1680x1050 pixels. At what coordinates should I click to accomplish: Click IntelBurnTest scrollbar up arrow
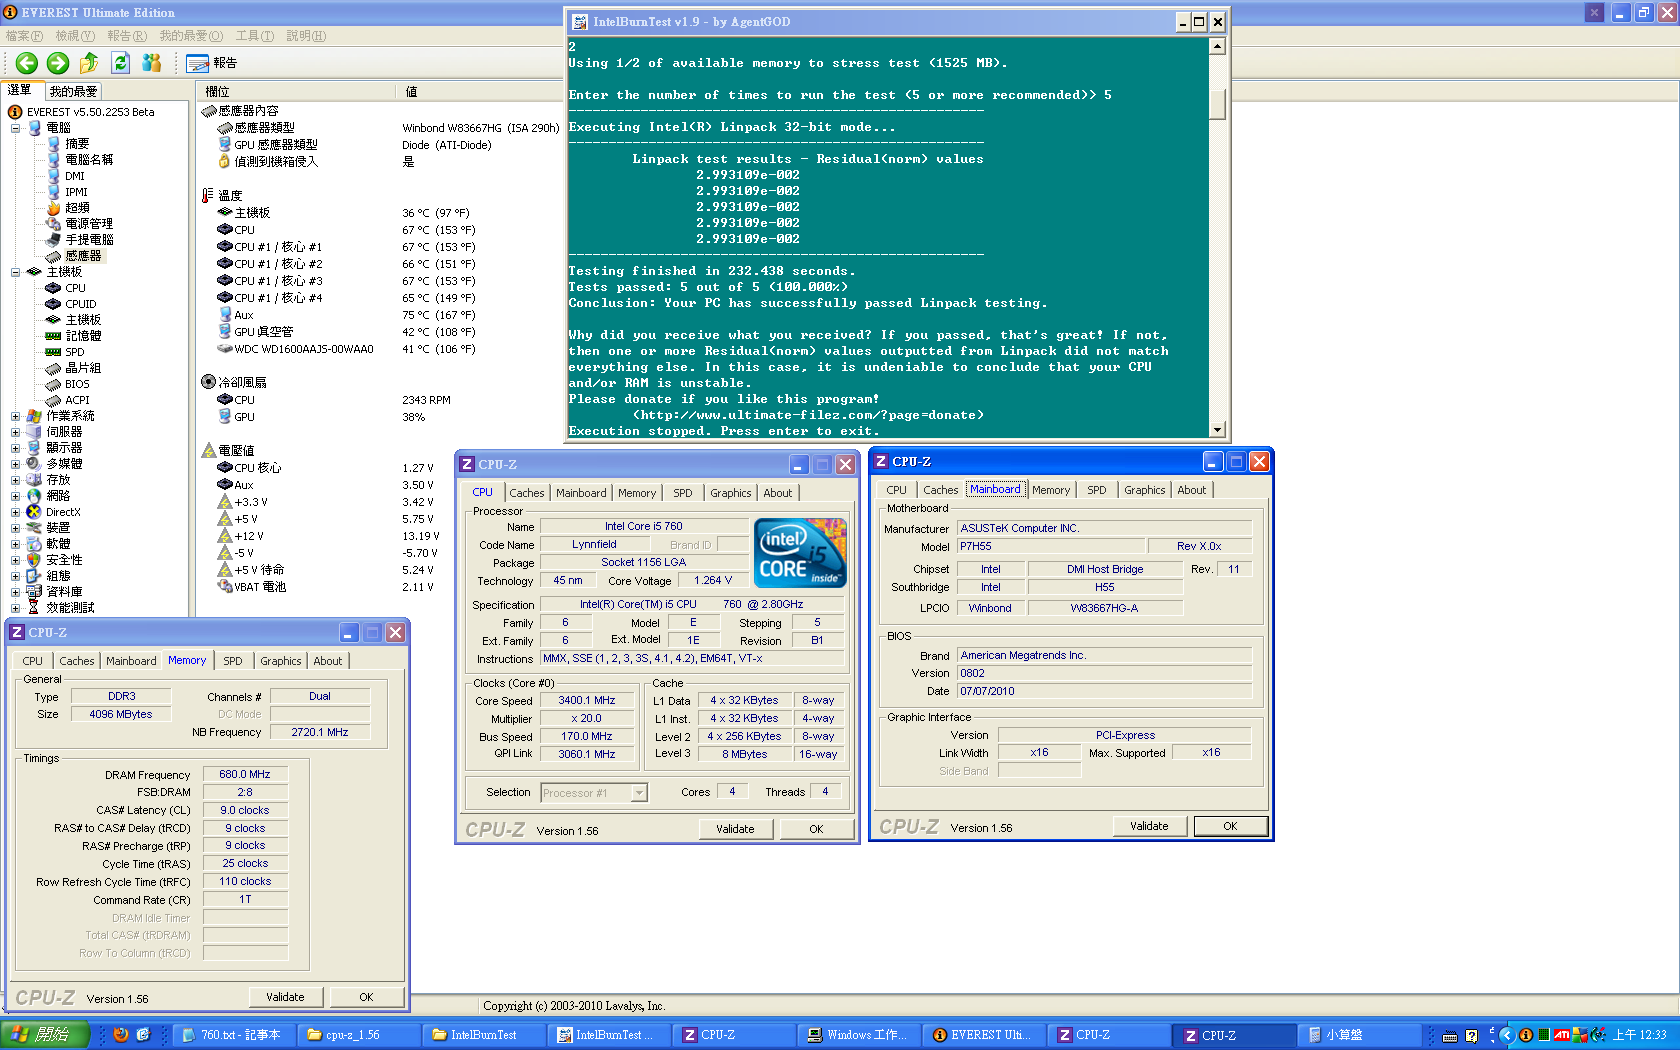click(x=1217, y=46)
